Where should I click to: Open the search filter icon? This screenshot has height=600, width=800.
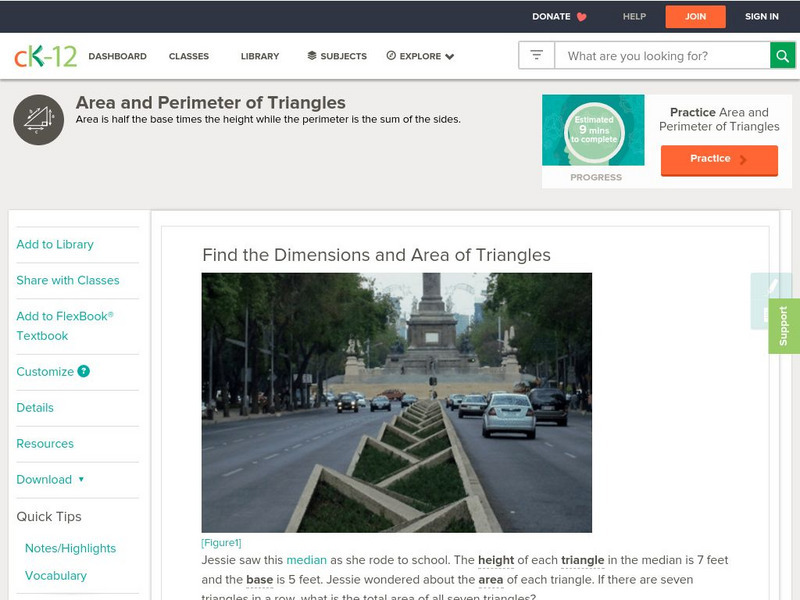click(536, 55)
